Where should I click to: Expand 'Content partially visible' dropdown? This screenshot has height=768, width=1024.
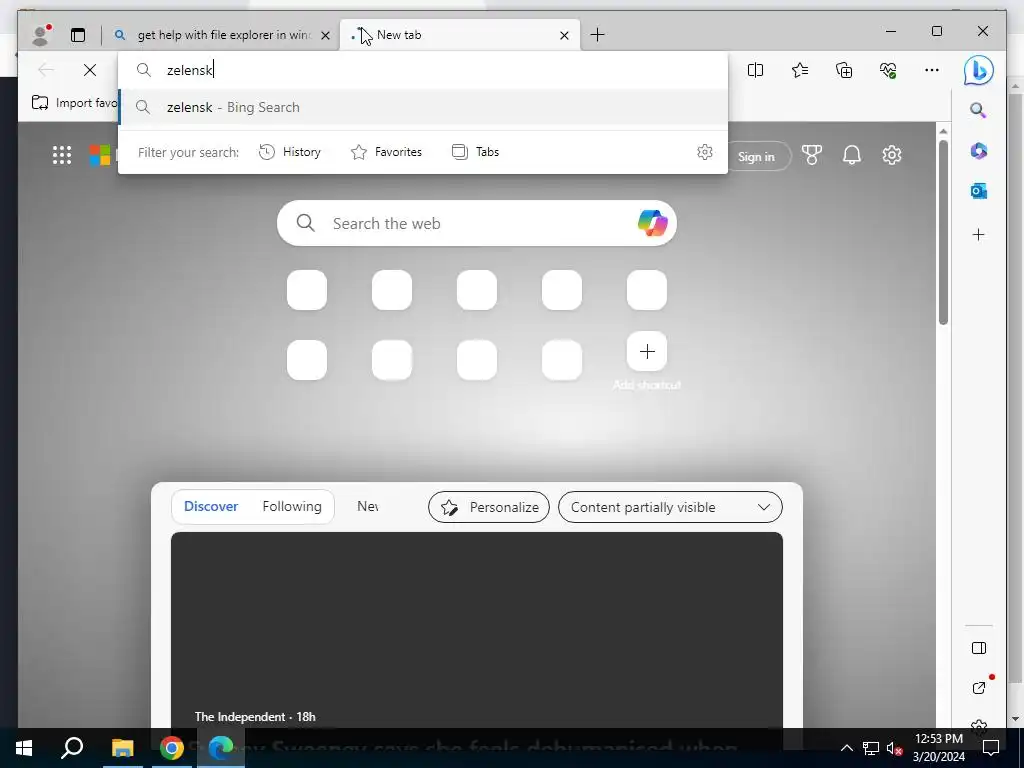coord(670,507)
